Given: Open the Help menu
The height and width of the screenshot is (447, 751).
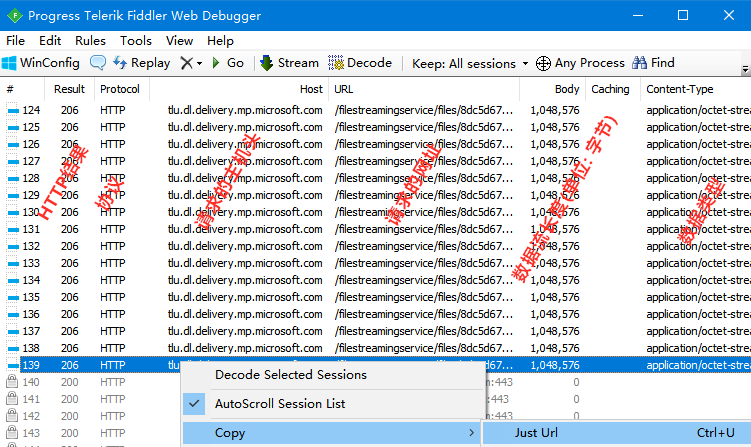Looking at the screenshot, I should click(x=220, y=41).
